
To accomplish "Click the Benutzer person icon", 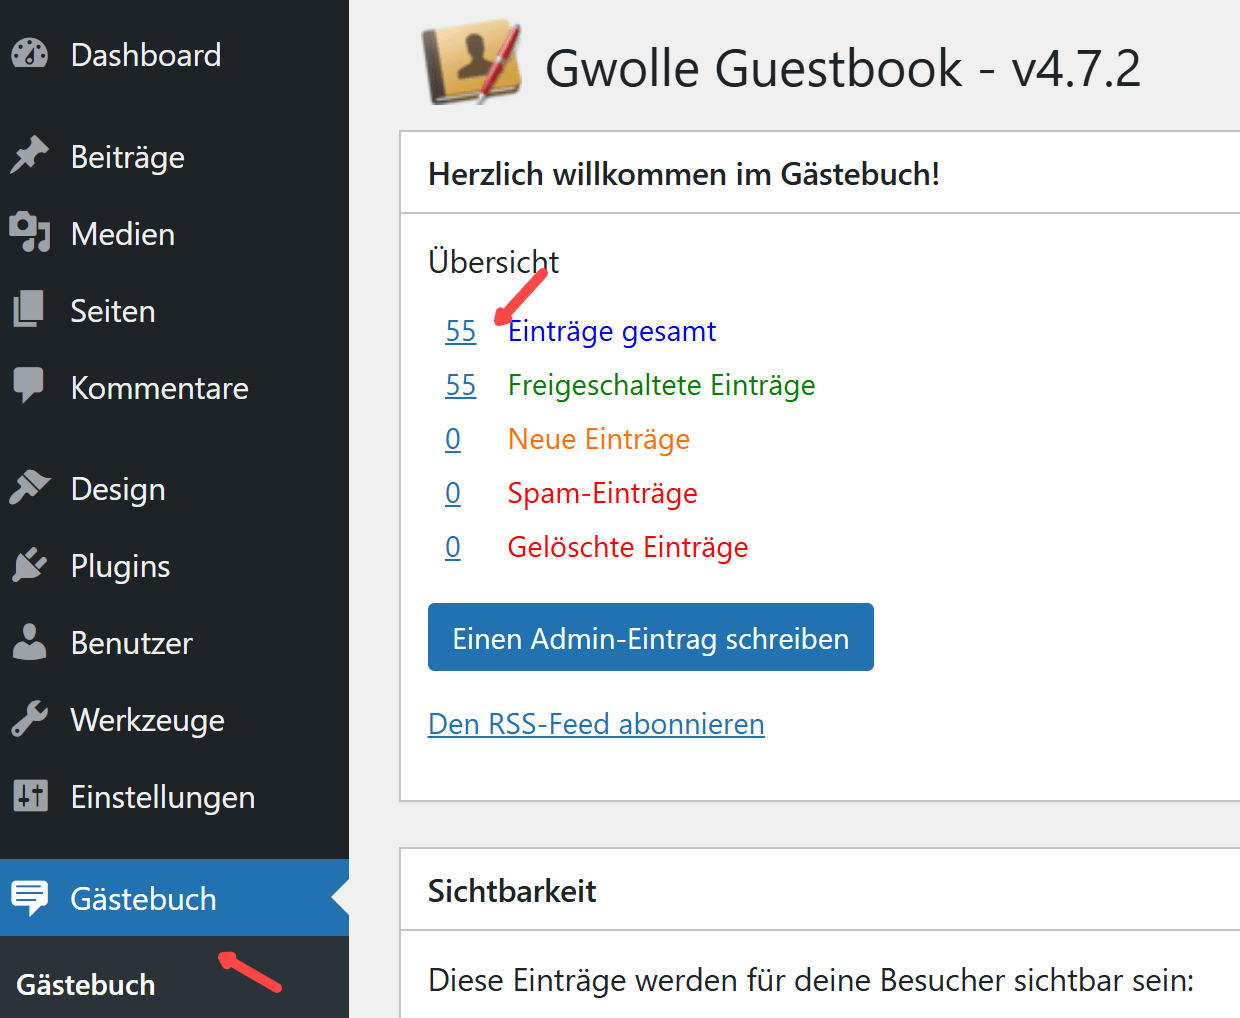I will (x=30, y=642).
